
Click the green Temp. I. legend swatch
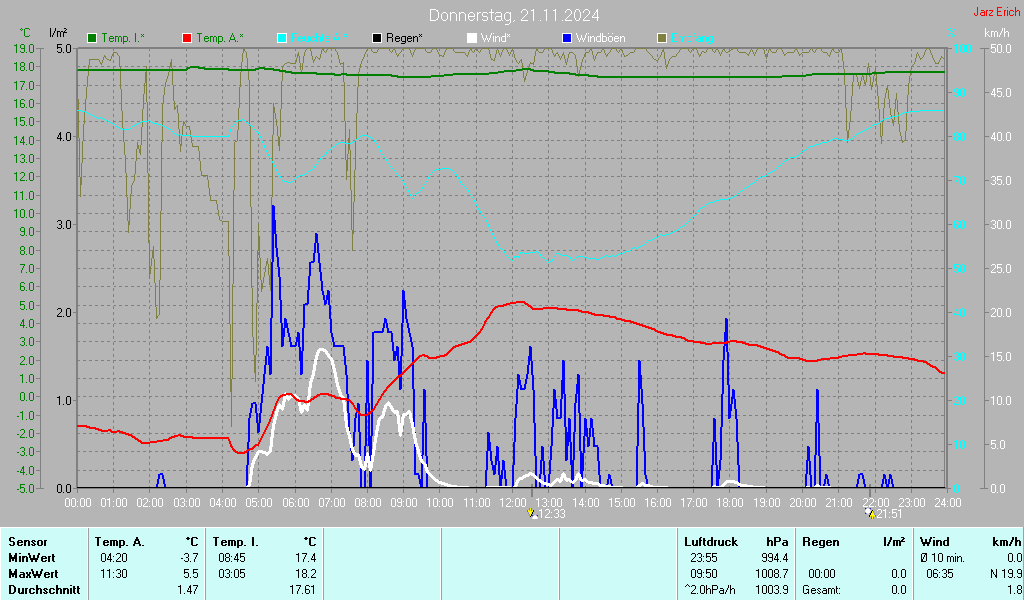coord(92,39)
